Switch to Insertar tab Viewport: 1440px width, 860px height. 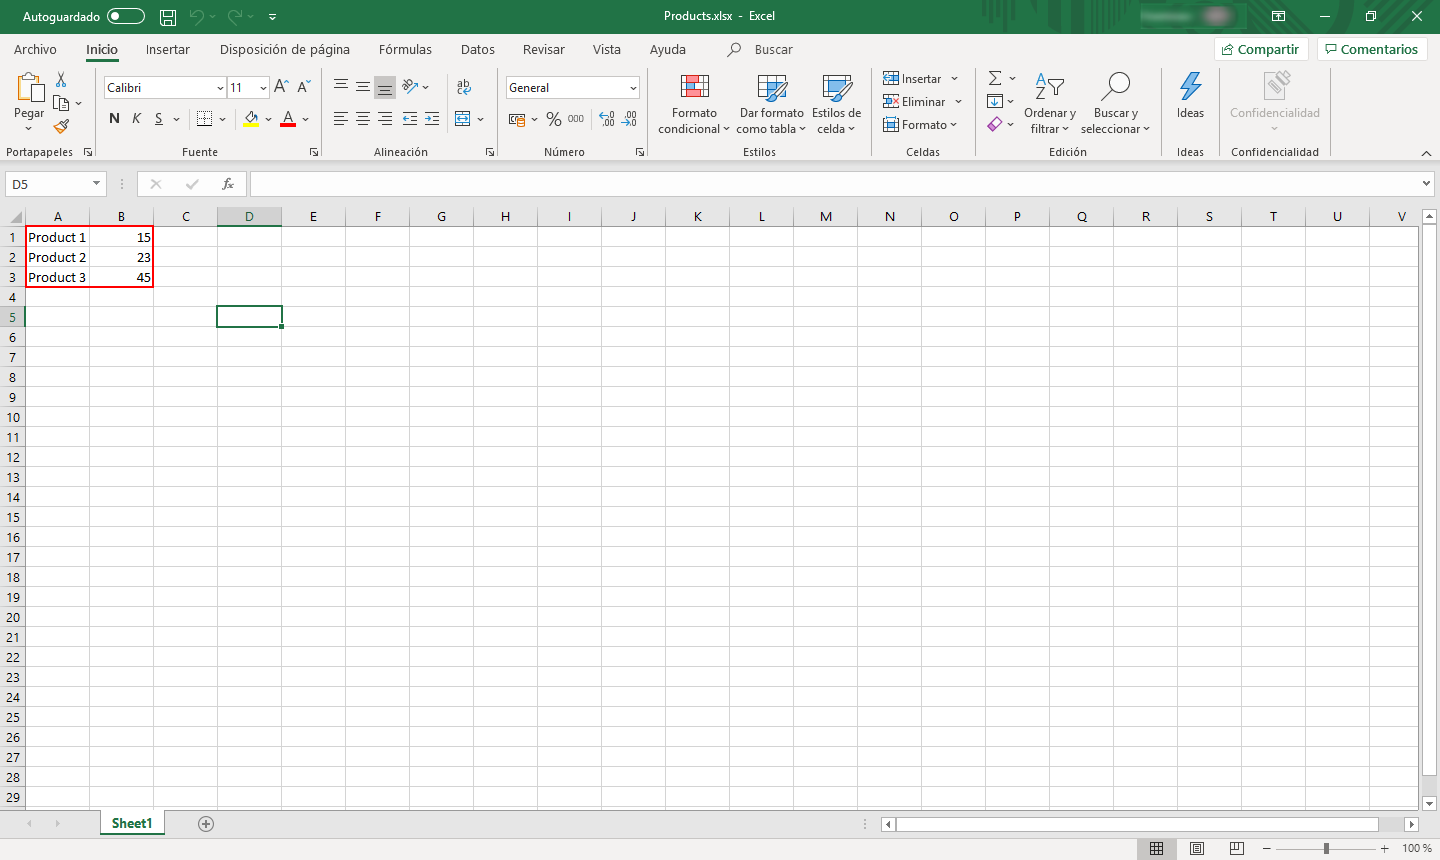coord(168,49)
